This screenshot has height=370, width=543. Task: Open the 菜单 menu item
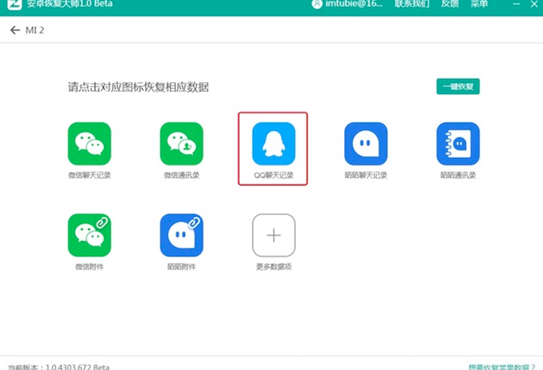pyautogui.click(x=479, y=4)
